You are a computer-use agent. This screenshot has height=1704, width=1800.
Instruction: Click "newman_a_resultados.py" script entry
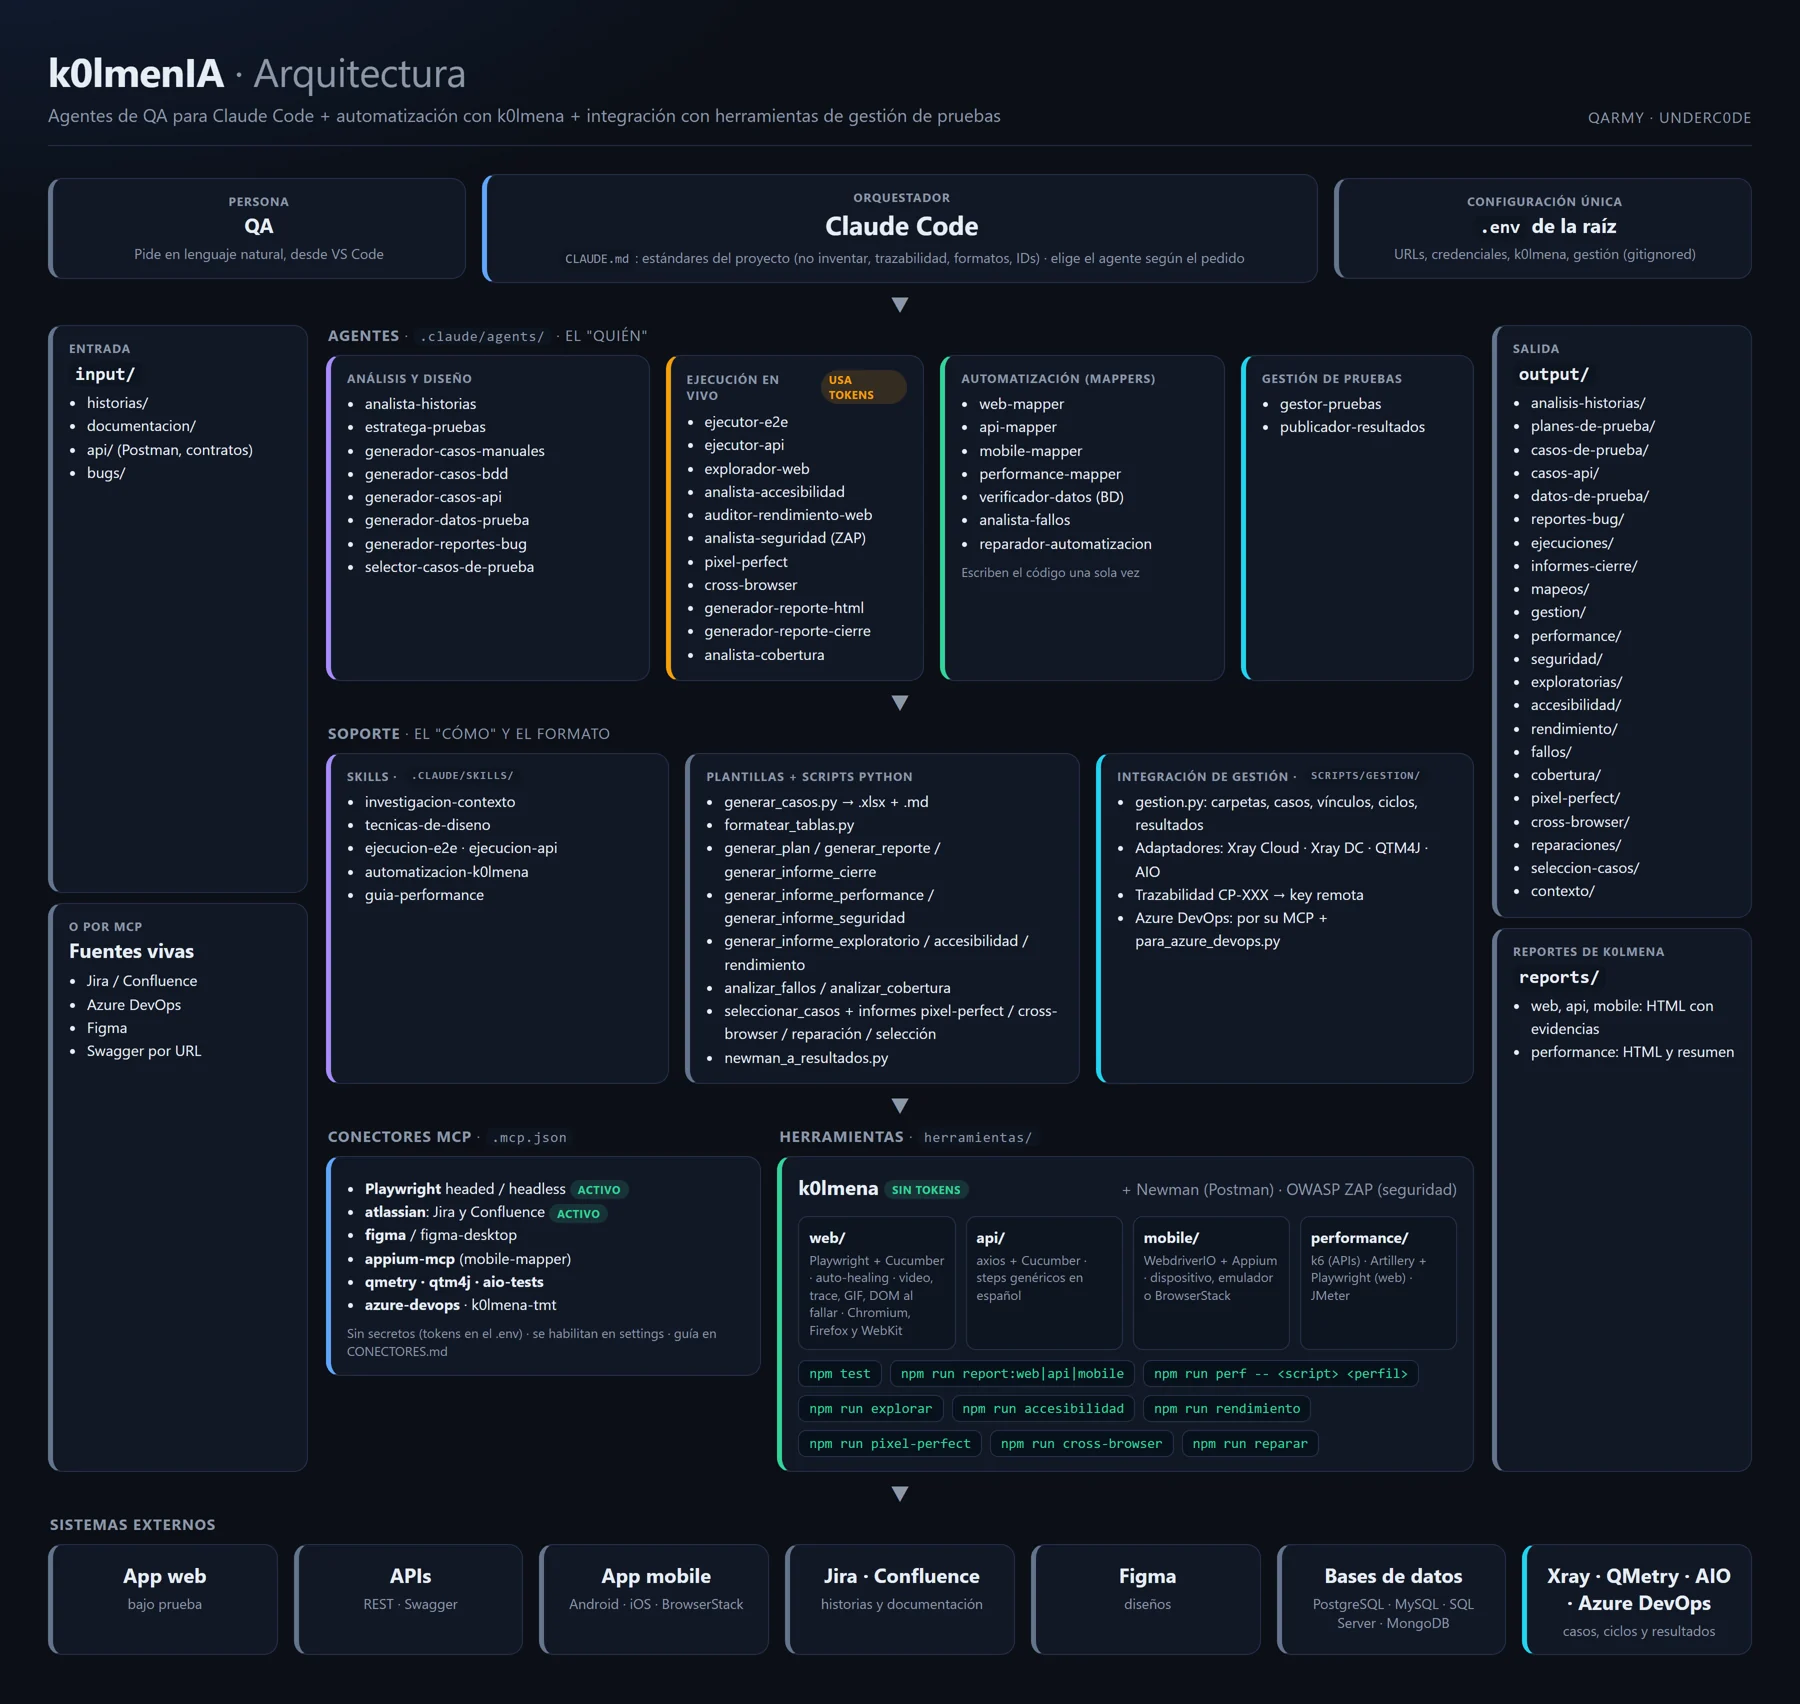tap(806, 1058)
